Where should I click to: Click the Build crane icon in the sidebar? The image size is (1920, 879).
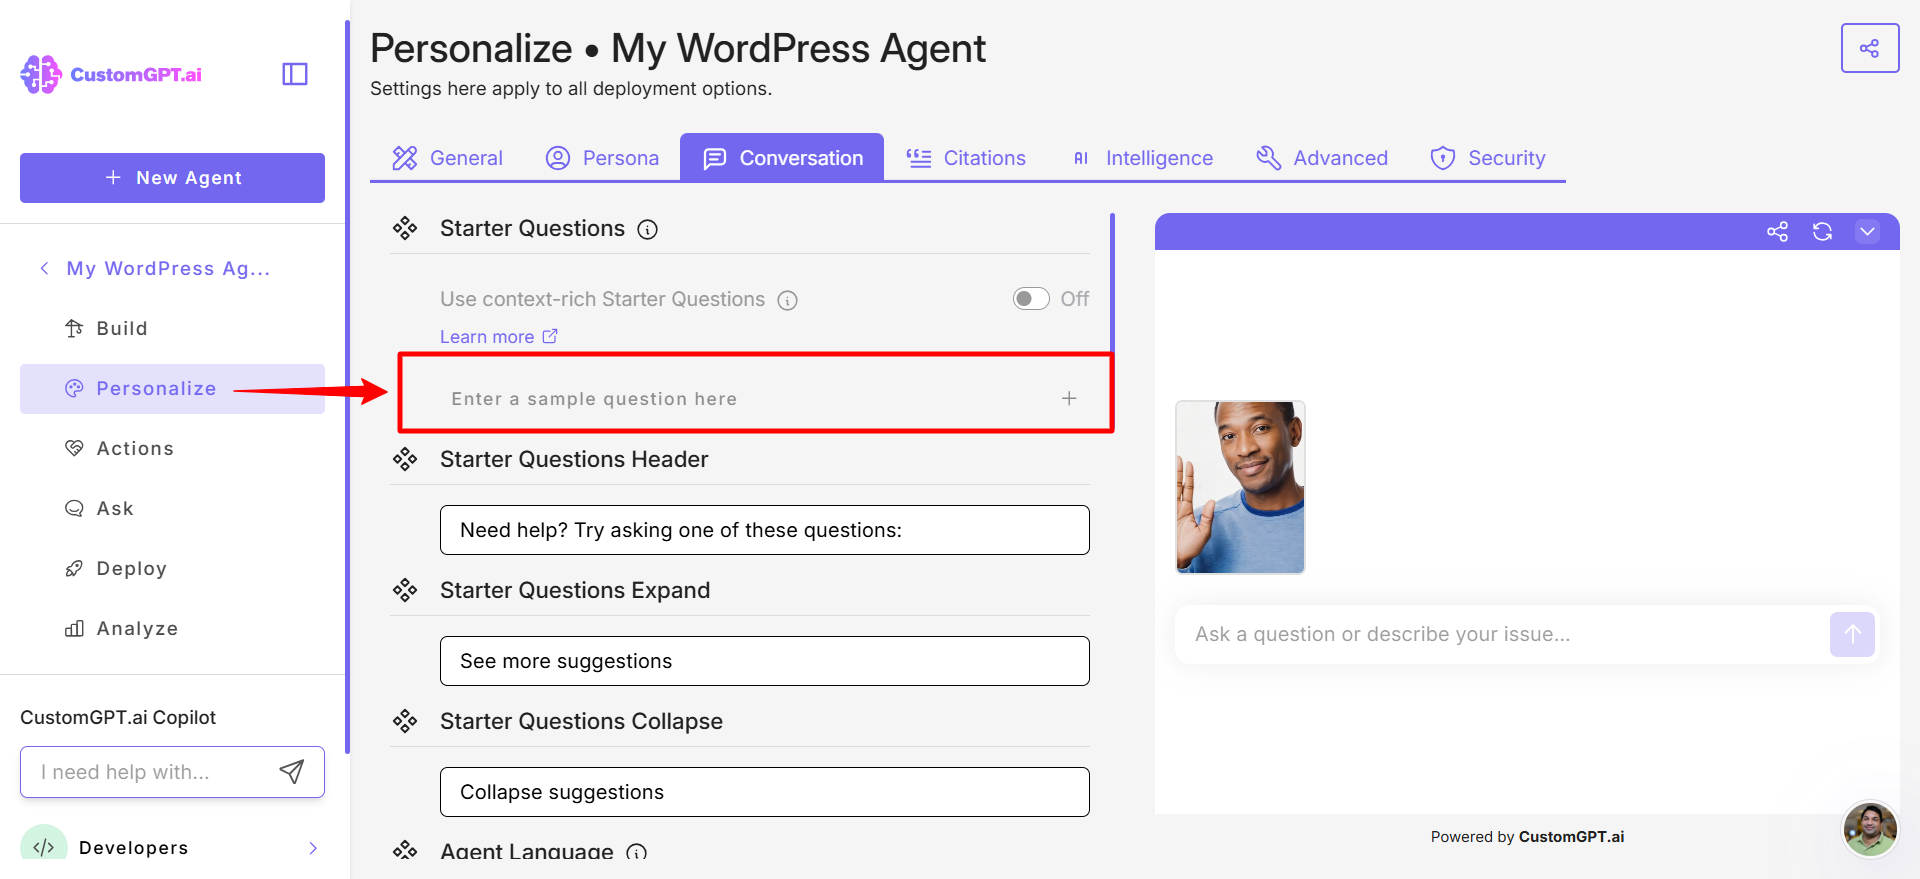coord(74,328)
